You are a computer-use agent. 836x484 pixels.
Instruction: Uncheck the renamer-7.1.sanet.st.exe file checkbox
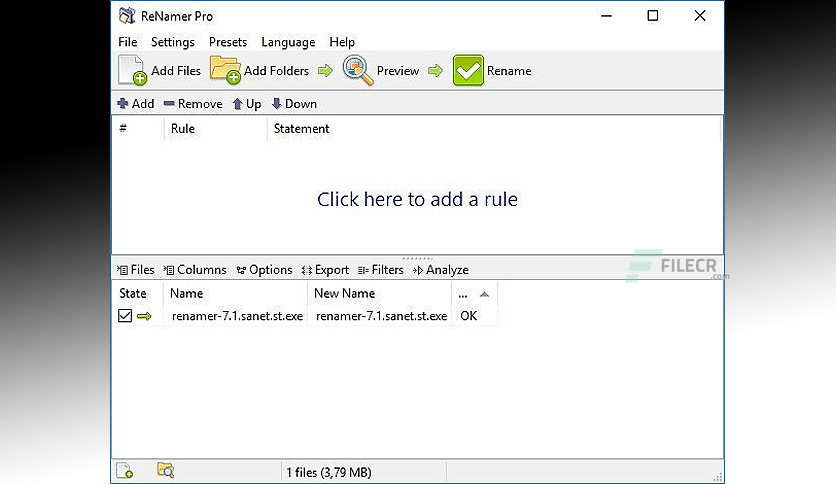pyautogui.click(x=125, y=316)
